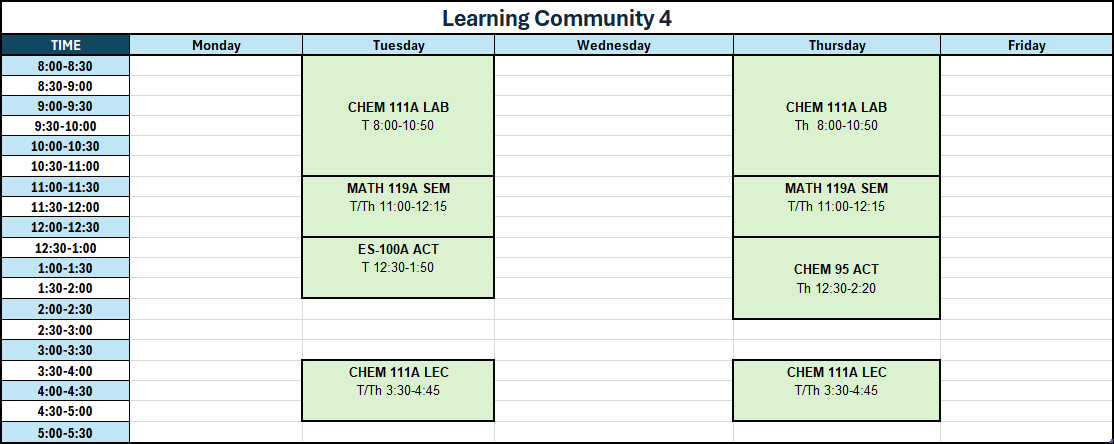Select the Friday column header

click(x=1027, y=45)
